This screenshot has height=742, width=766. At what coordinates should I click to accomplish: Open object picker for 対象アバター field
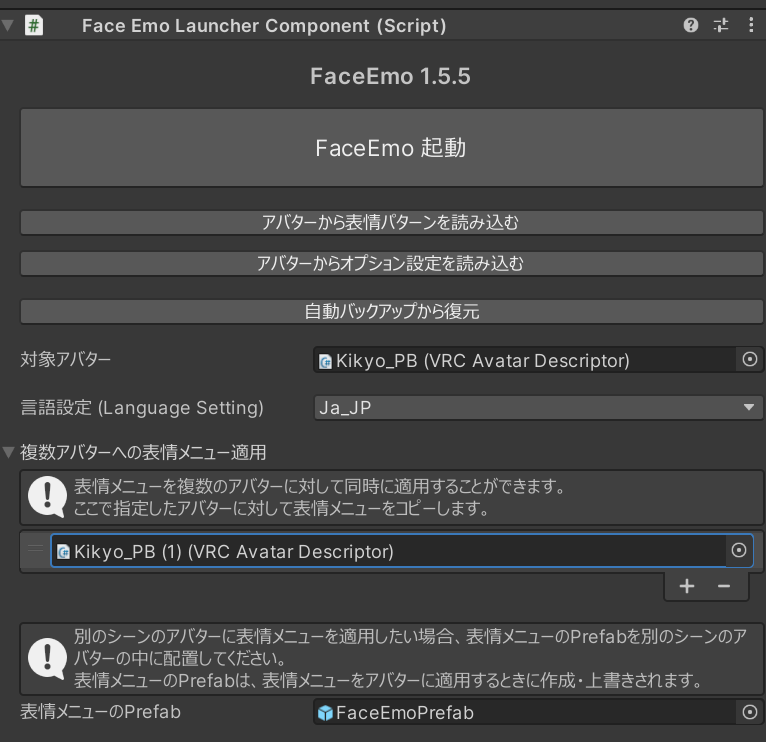749,360
